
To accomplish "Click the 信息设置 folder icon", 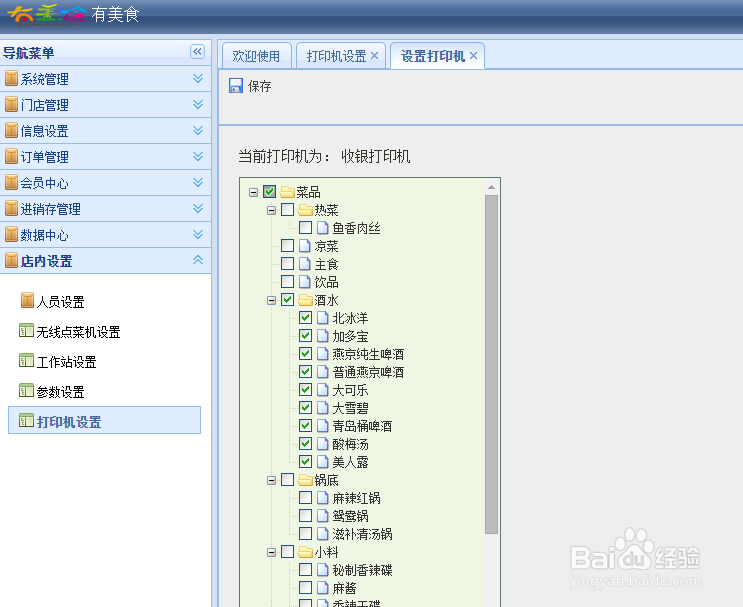I will [11, 131].
